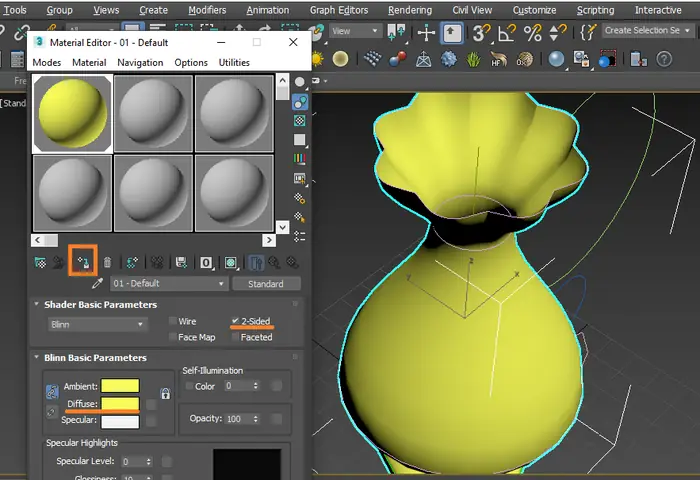700x480 pixels.
Task: Click the Go to Parent icon
Action: tap(274, 263)
